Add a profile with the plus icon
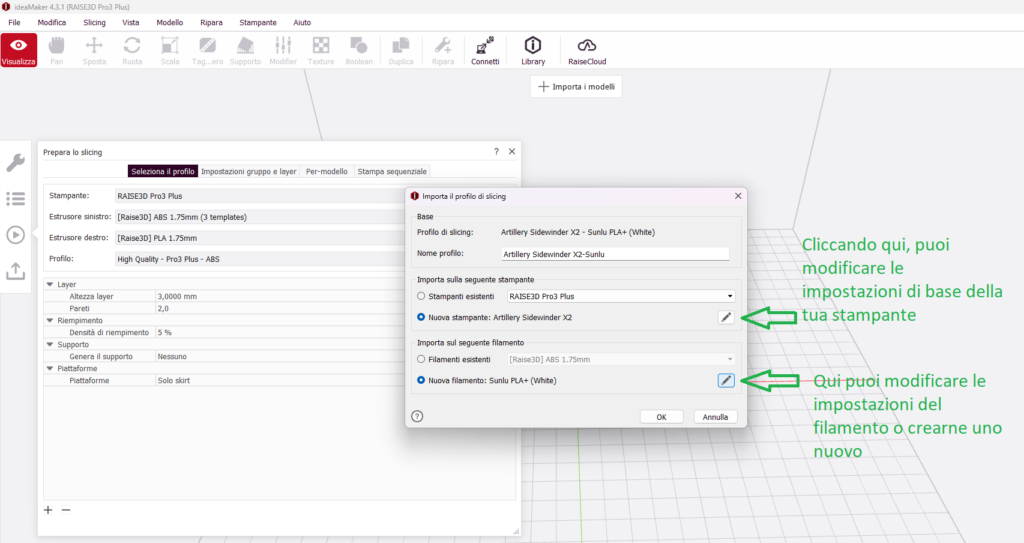This screenshot has width=1024, height=543. [x=48, y=510]
